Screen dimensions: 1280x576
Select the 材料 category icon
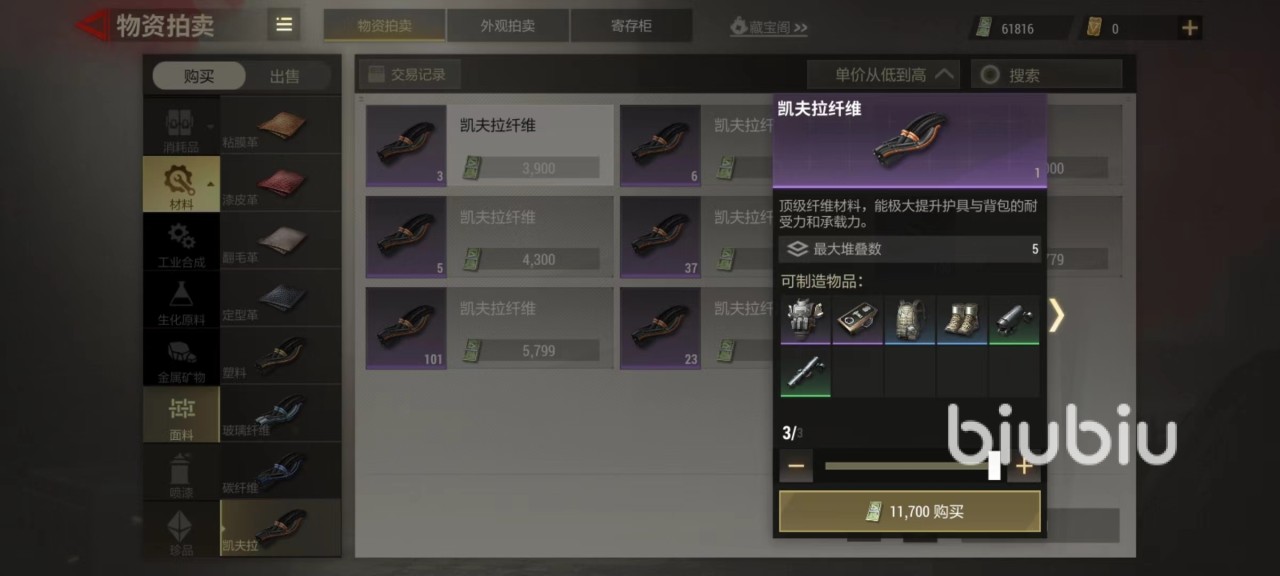181,184
